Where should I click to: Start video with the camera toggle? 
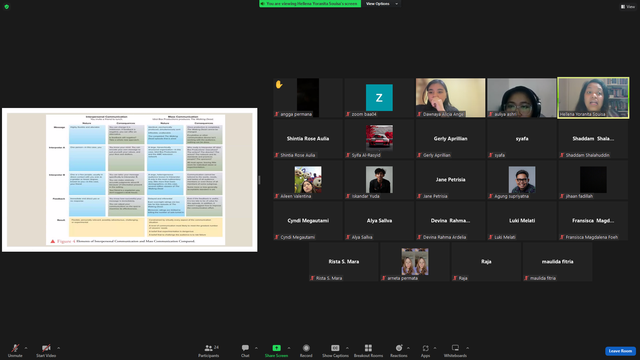pos(46,351)
